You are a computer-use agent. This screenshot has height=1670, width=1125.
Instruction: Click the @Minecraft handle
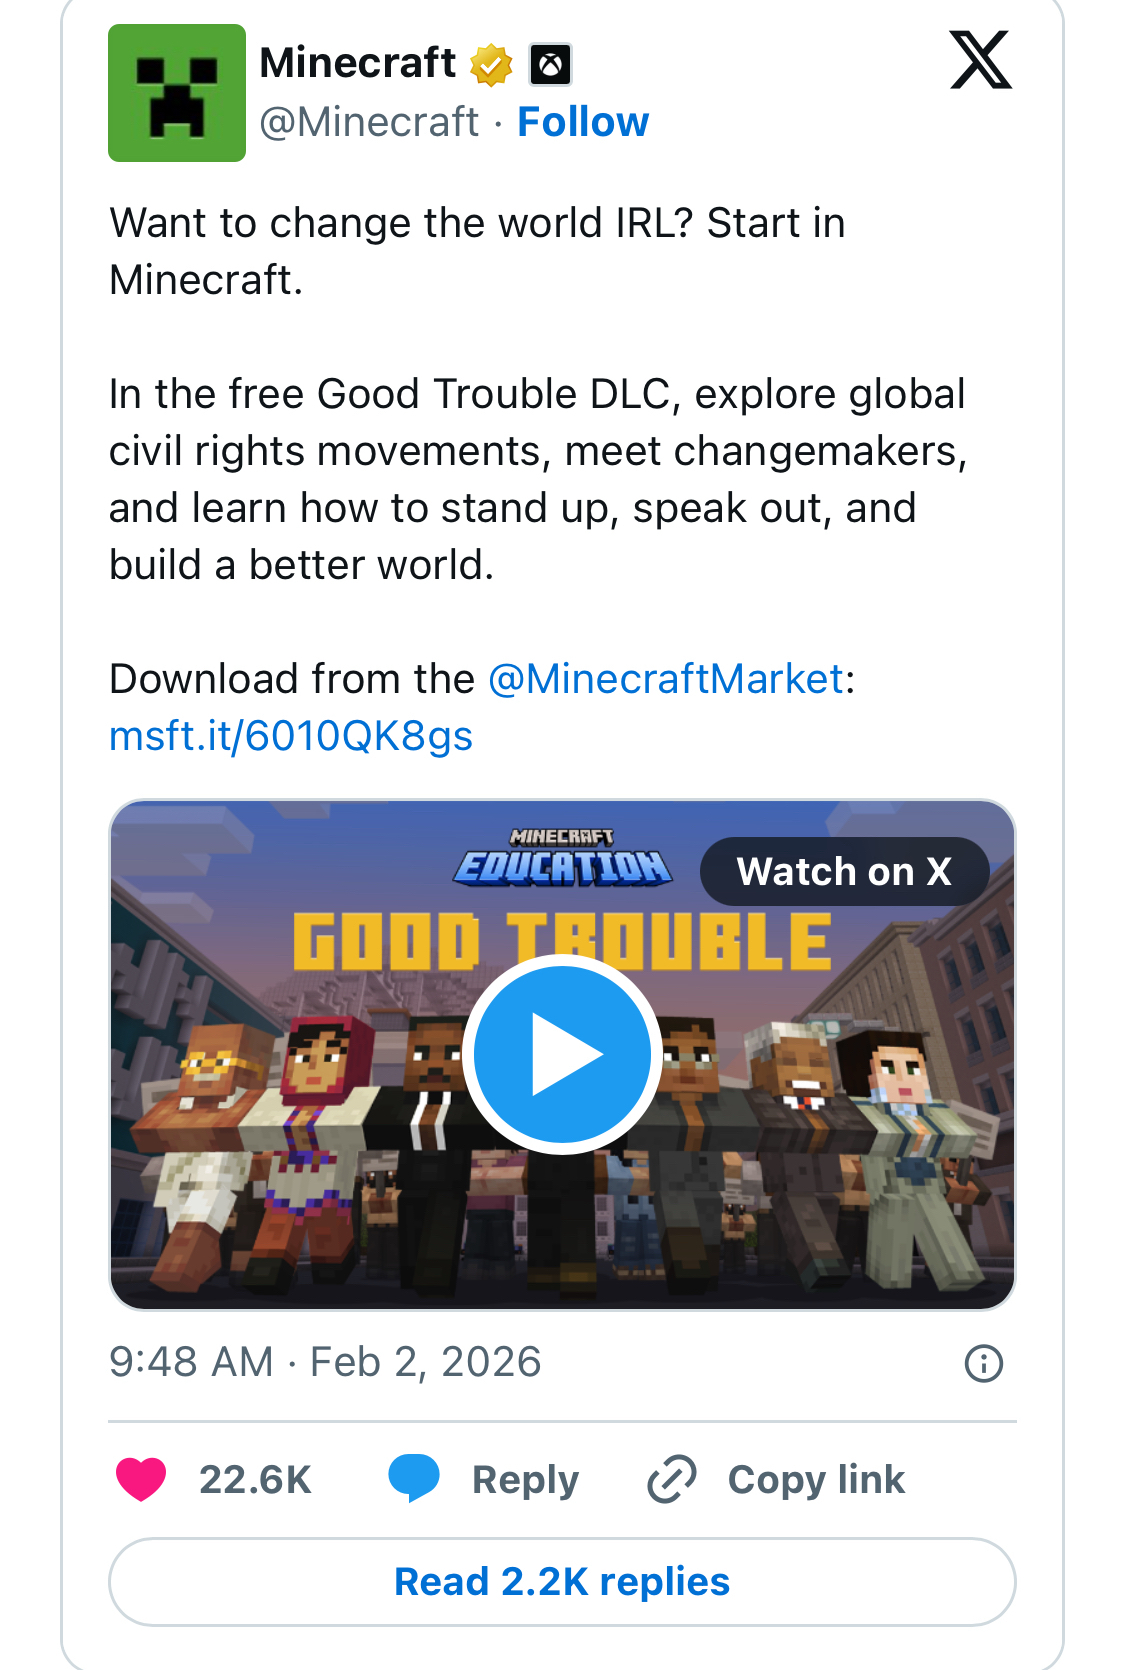pyautogui.click(x=369, y=122)
